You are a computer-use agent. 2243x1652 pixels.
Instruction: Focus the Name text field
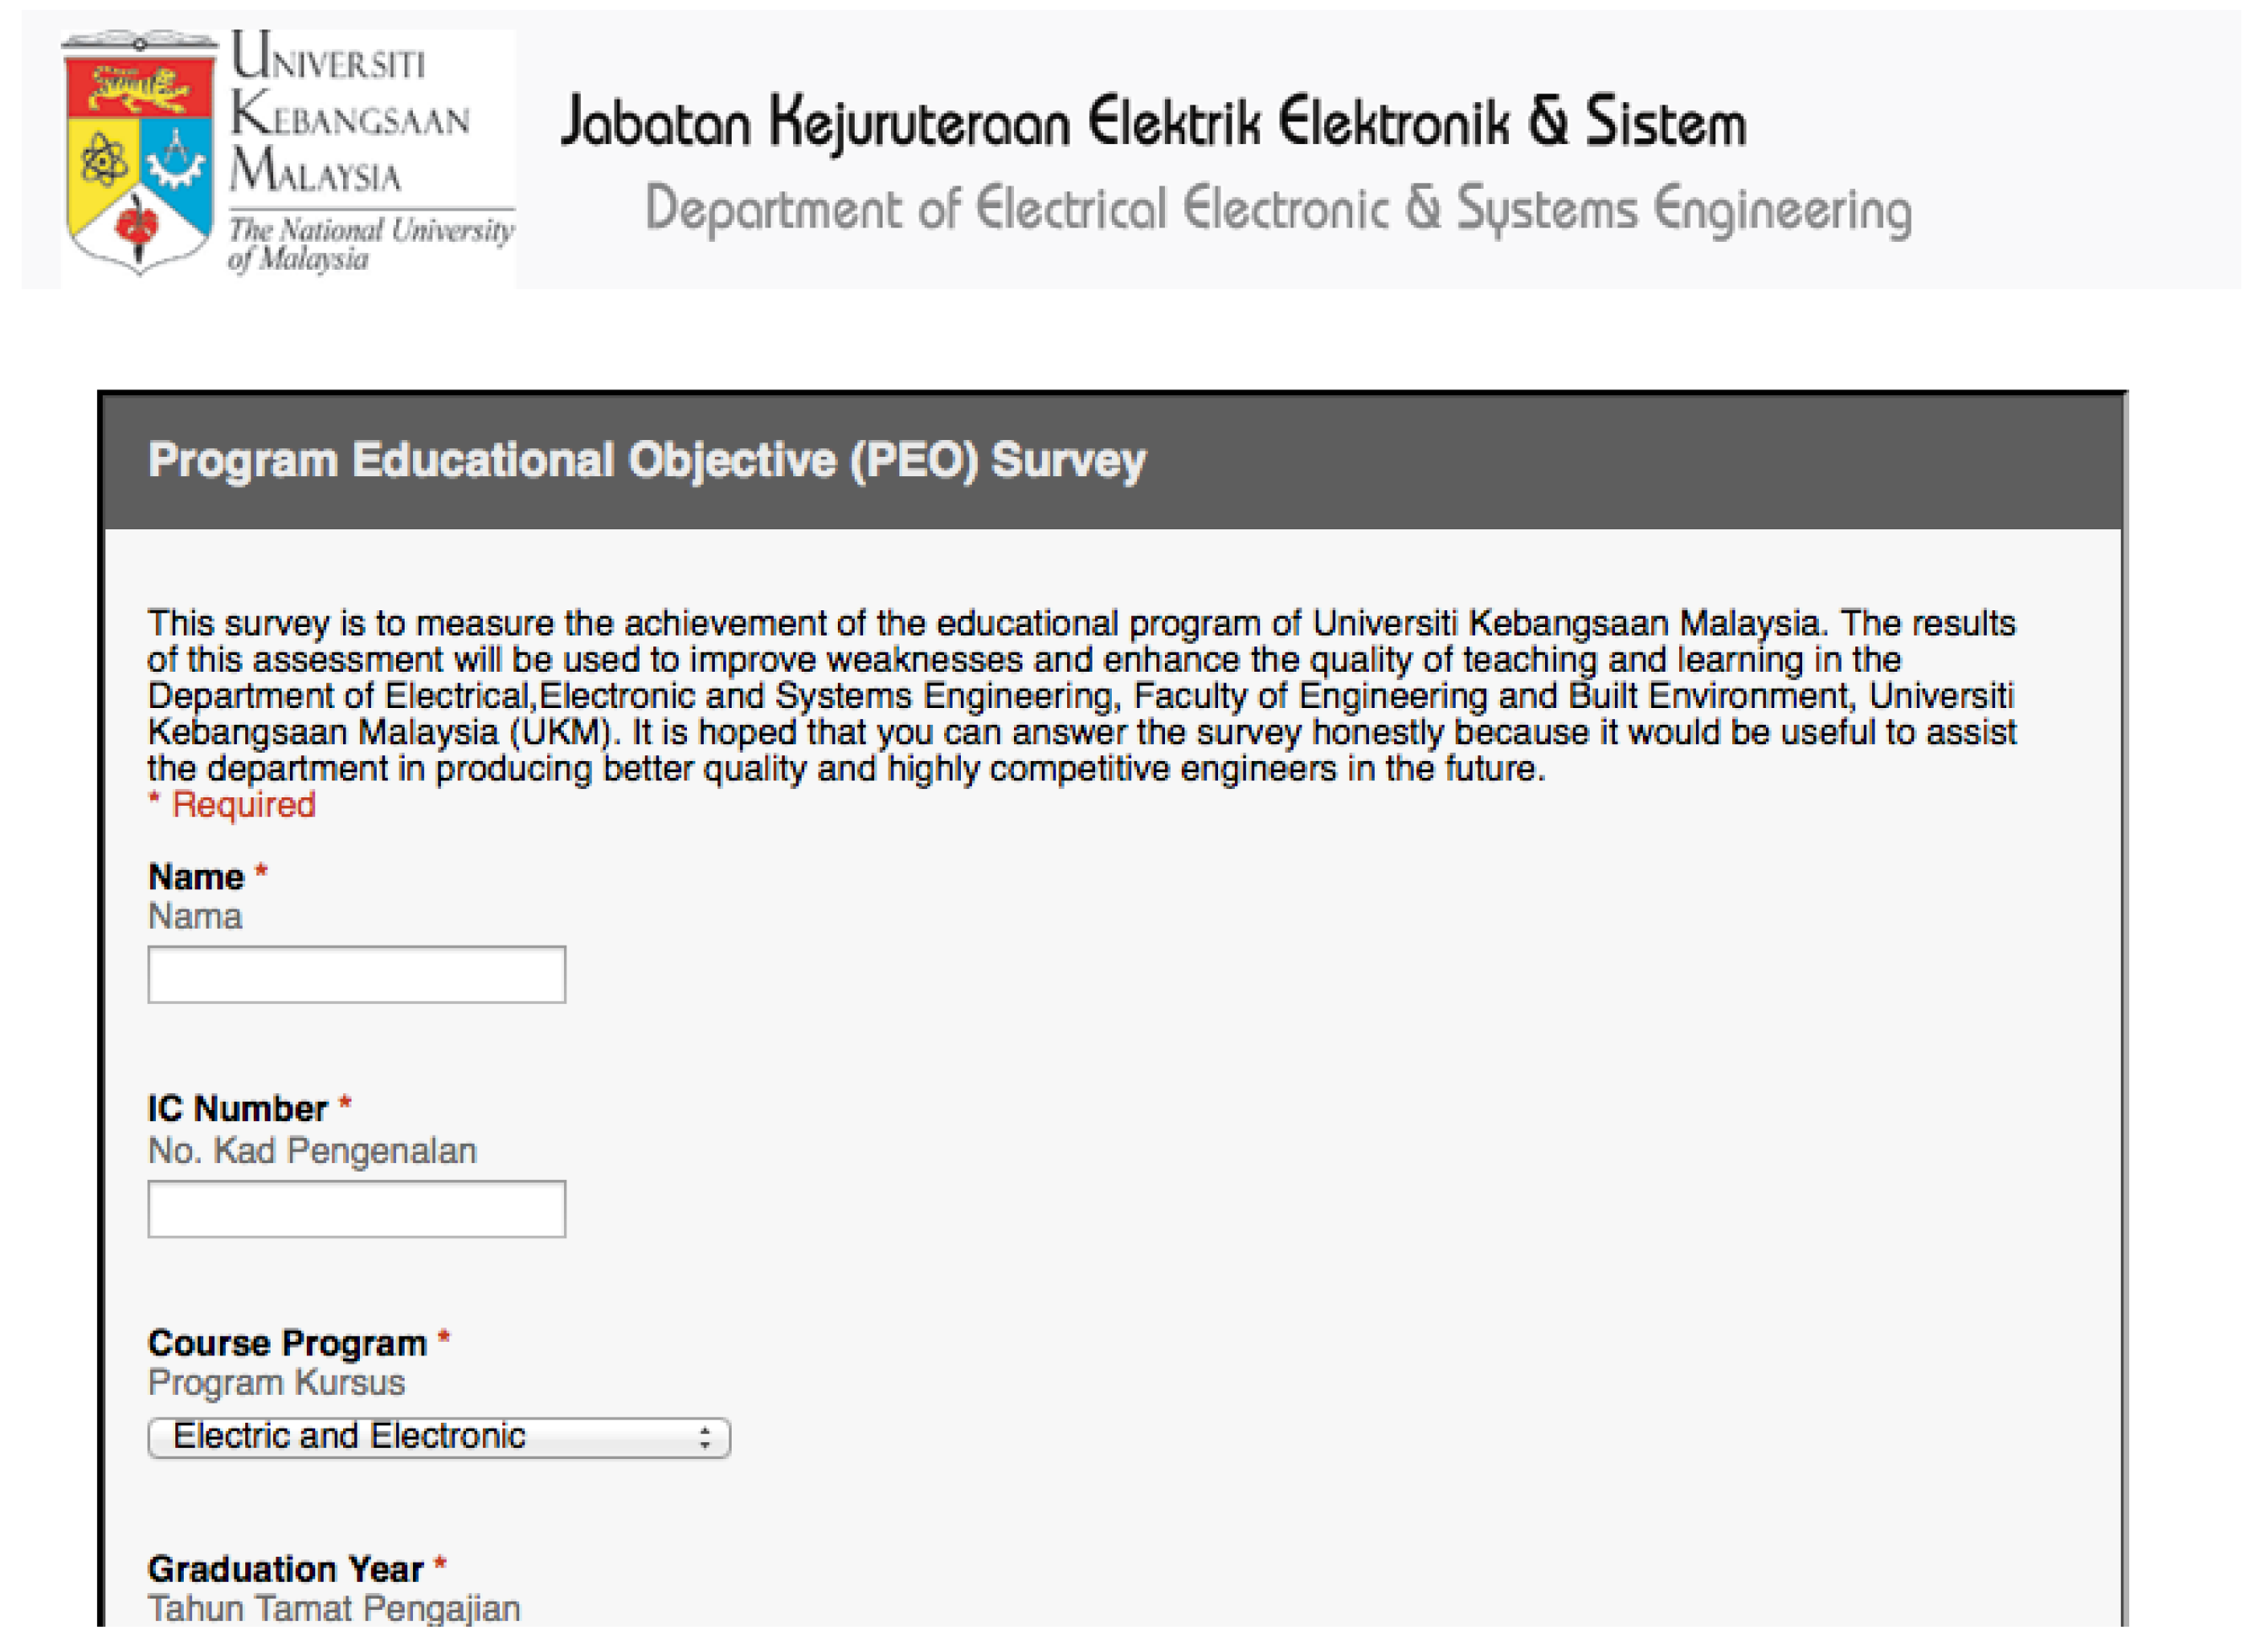[356, 974]
